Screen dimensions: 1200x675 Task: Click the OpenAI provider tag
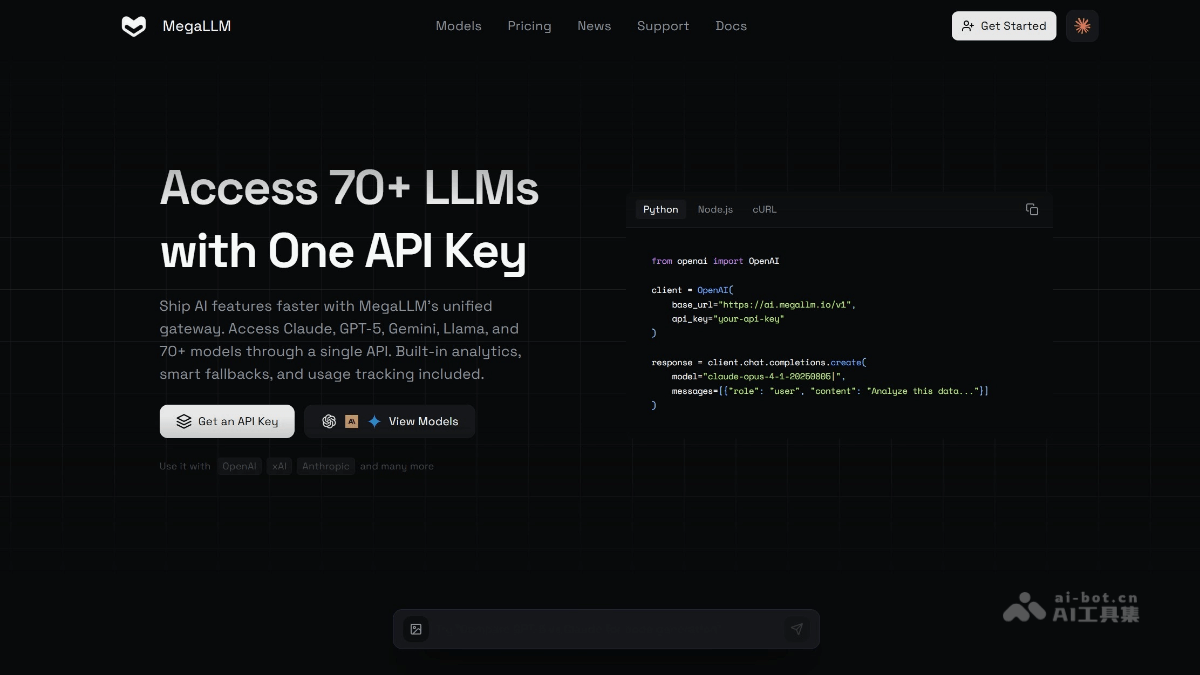coord(239,466)
